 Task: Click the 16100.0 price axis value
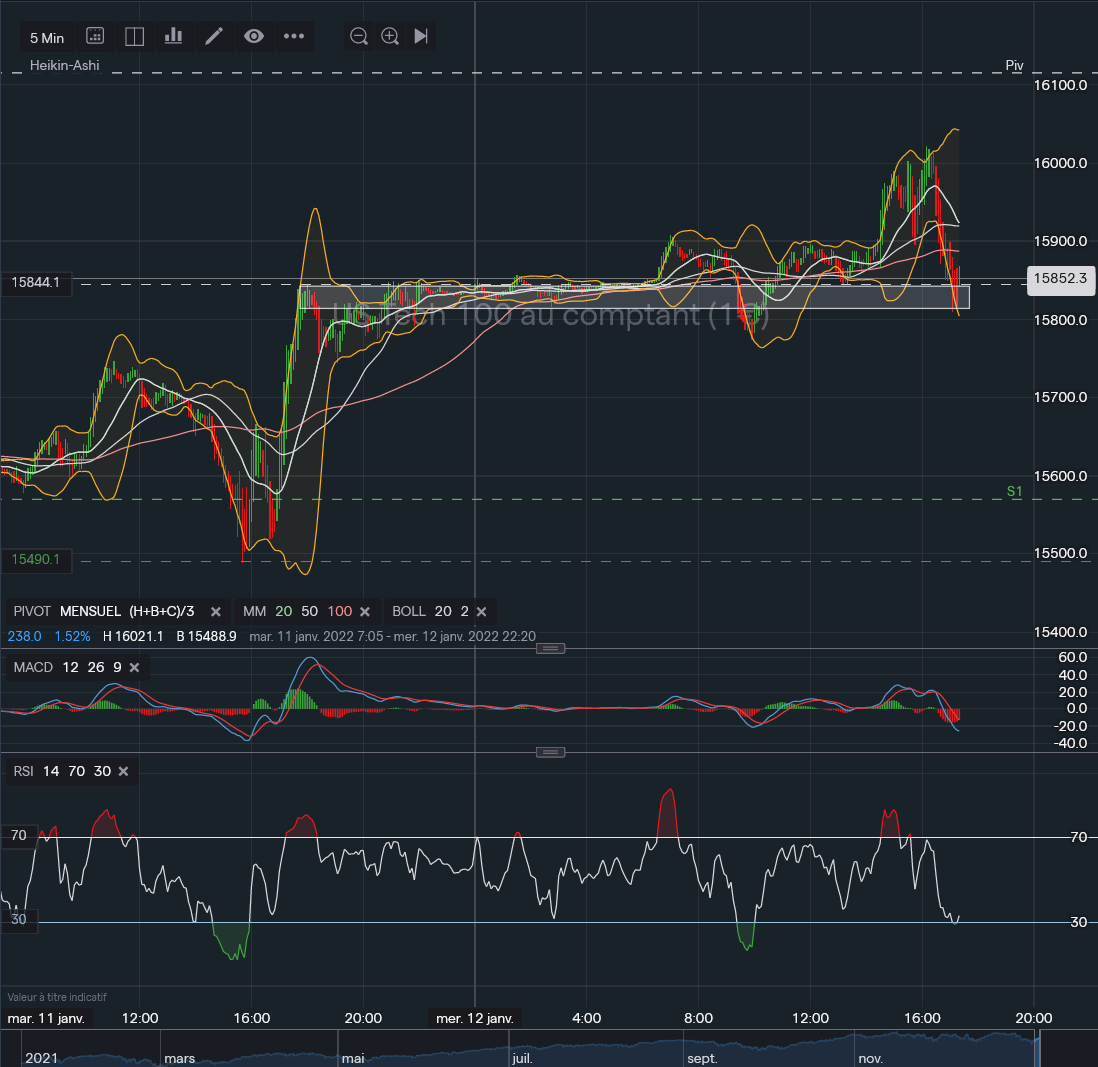point(1060,85)
